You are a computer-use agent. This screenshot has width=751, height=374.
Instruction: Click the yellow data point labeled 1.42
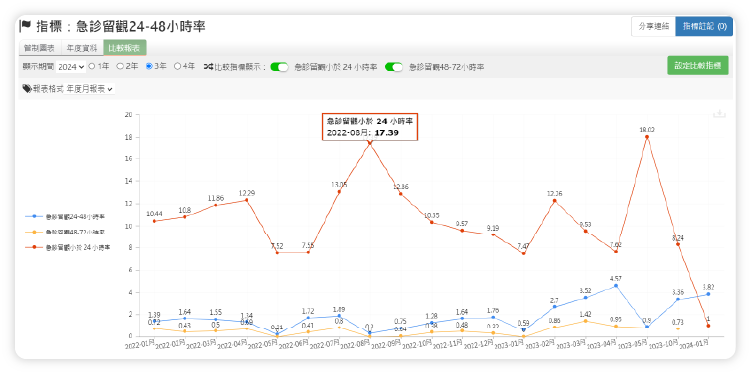(x=585, y=321)
